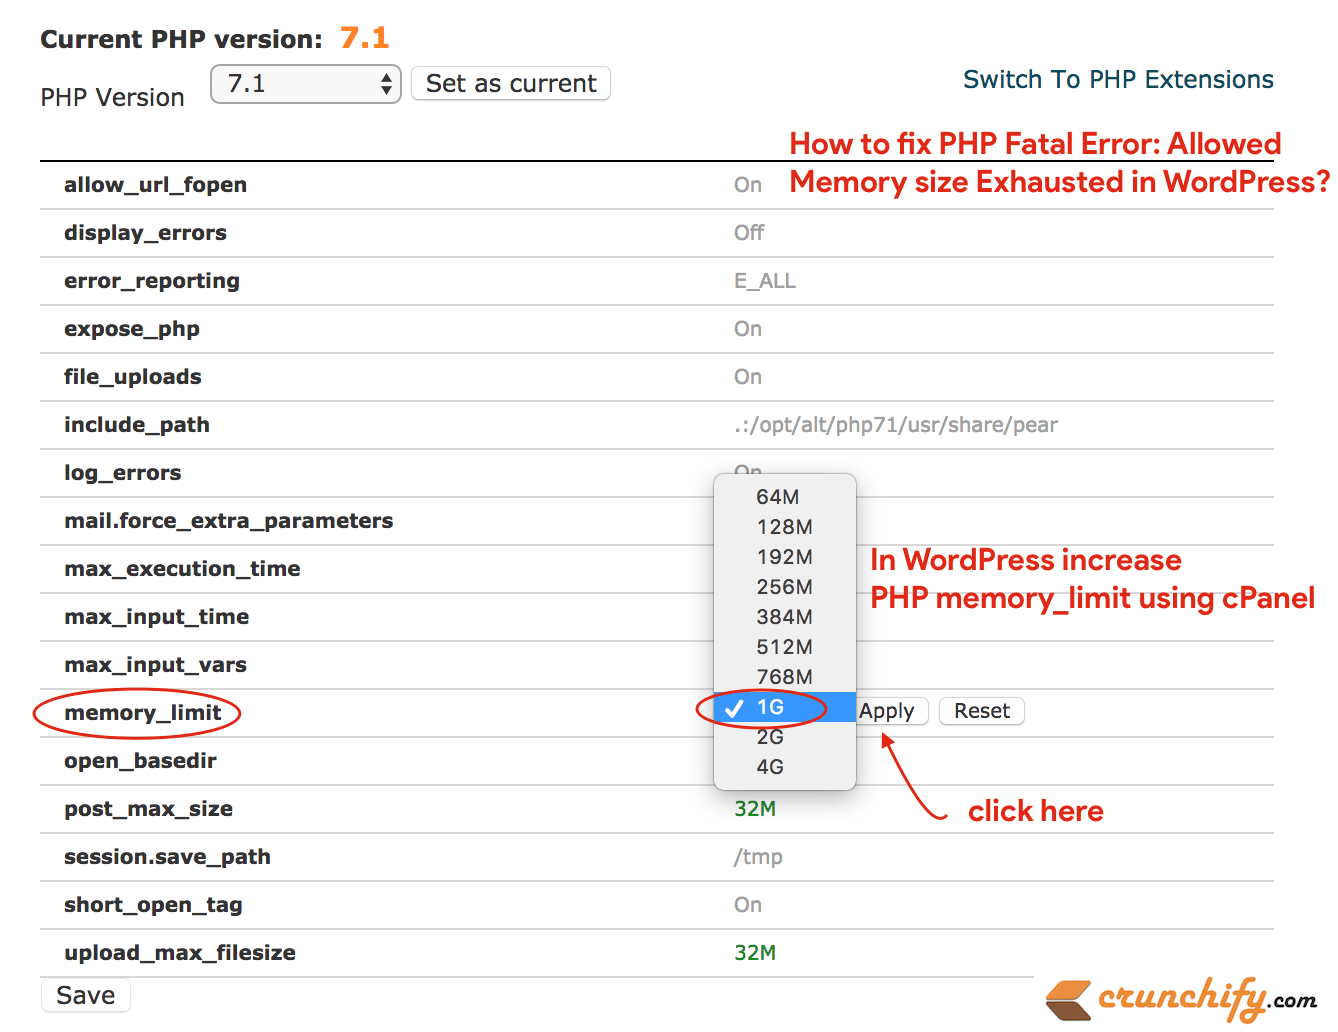The width and height of the screenshot is (1338, 1032).
Task: Click the file_uploads On value
Action: coord(748,377)
